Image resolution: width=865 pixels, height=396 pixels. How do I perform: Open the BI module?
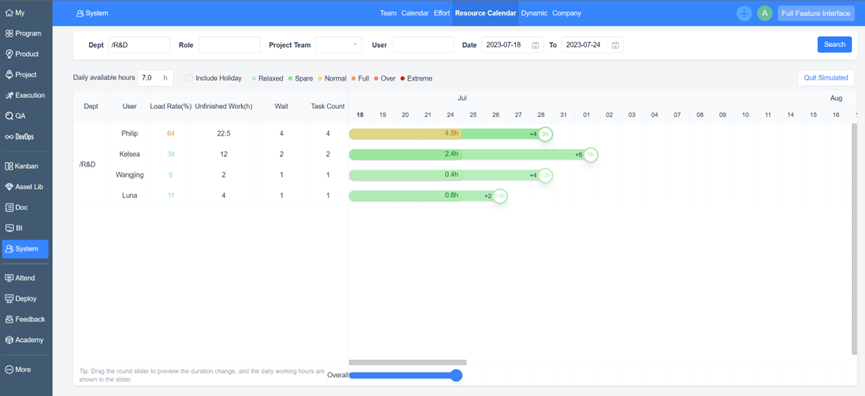pos(14,228)
